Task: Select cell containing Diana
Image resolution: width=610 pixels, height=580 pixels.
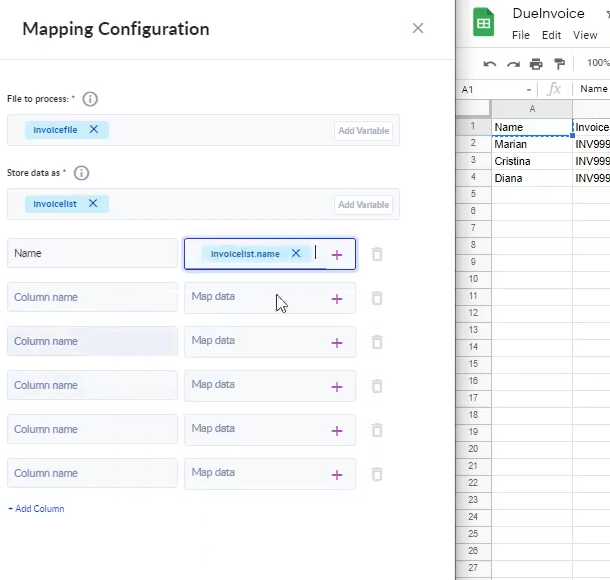Action: (x=532, y=178)
